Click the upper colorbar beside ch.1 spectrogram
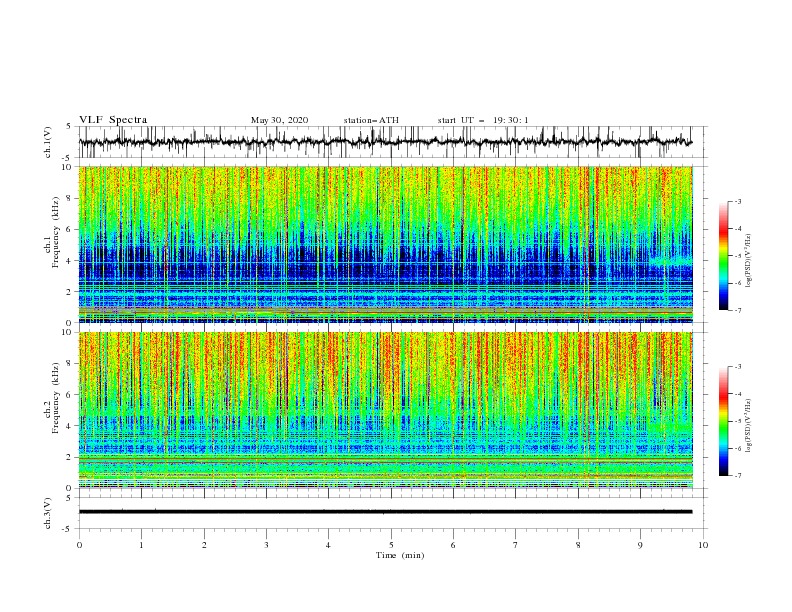This screenshot has width=792, height=612. pyautogui.click(x=723, y=256)
